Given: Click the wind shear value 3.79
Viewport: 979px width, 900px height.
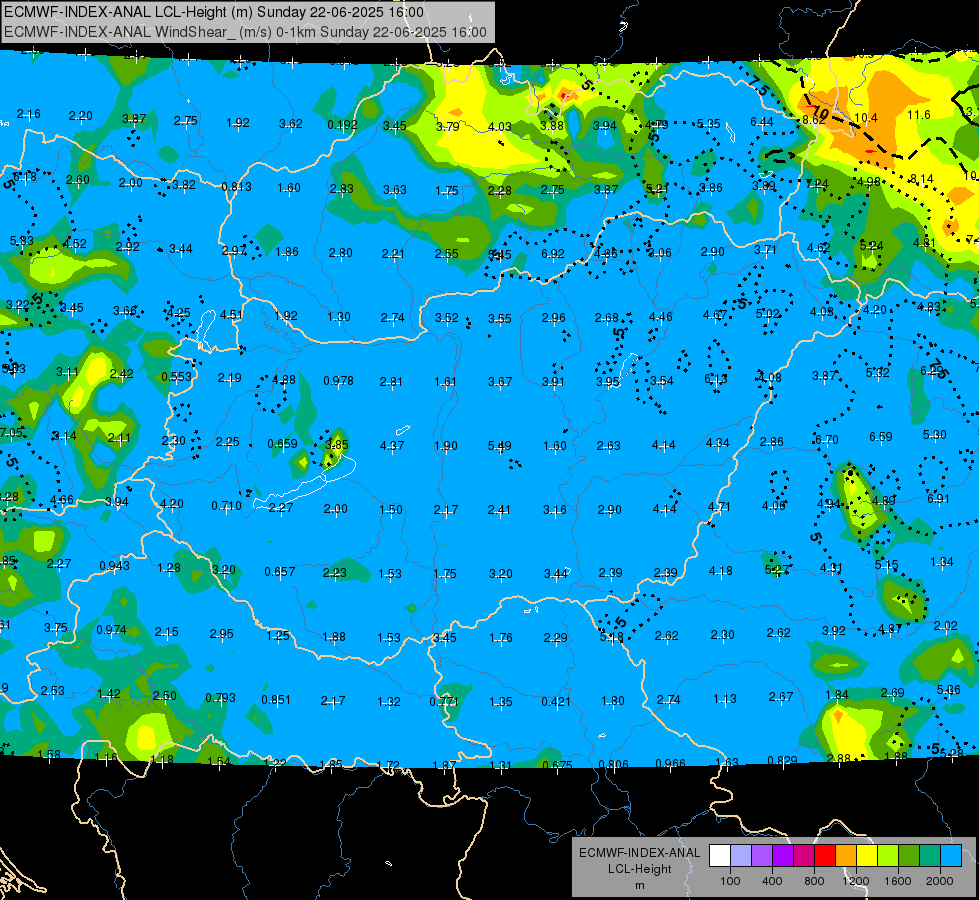Looking at the screenshot, I should tap(447, 126).
